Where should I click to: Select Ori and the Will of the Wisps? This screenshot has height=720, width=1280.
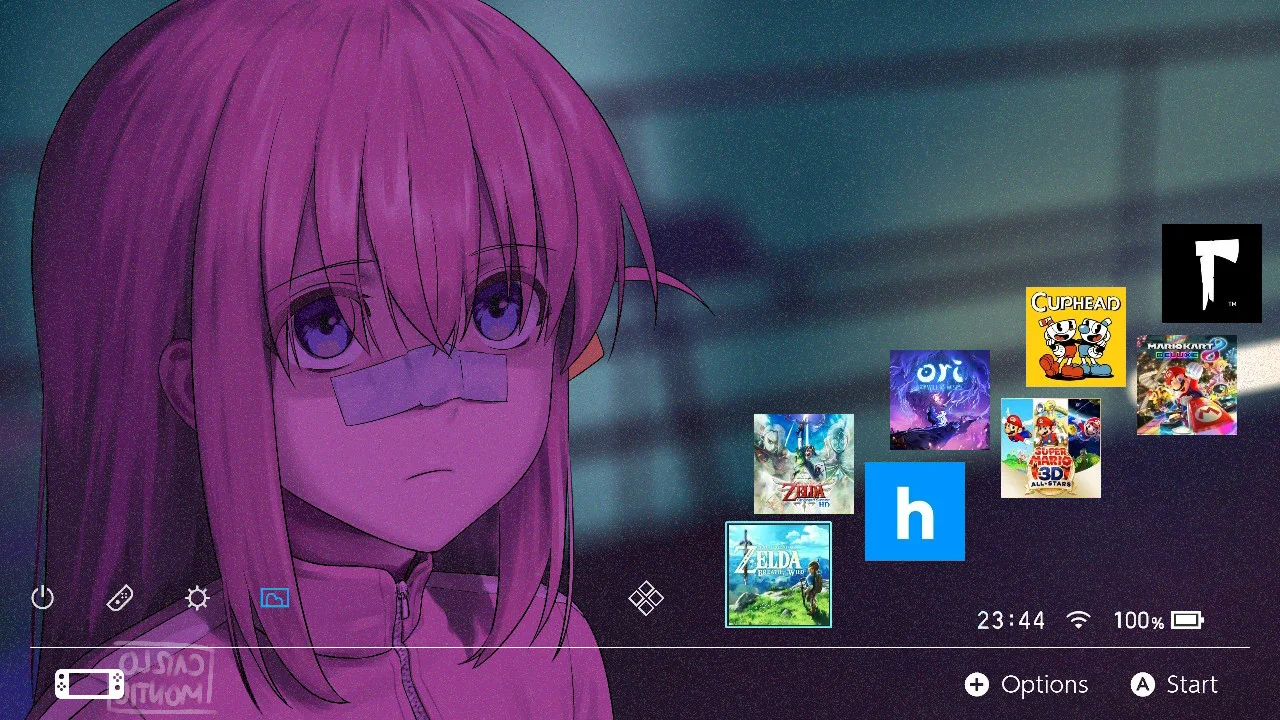coord(940,400)
